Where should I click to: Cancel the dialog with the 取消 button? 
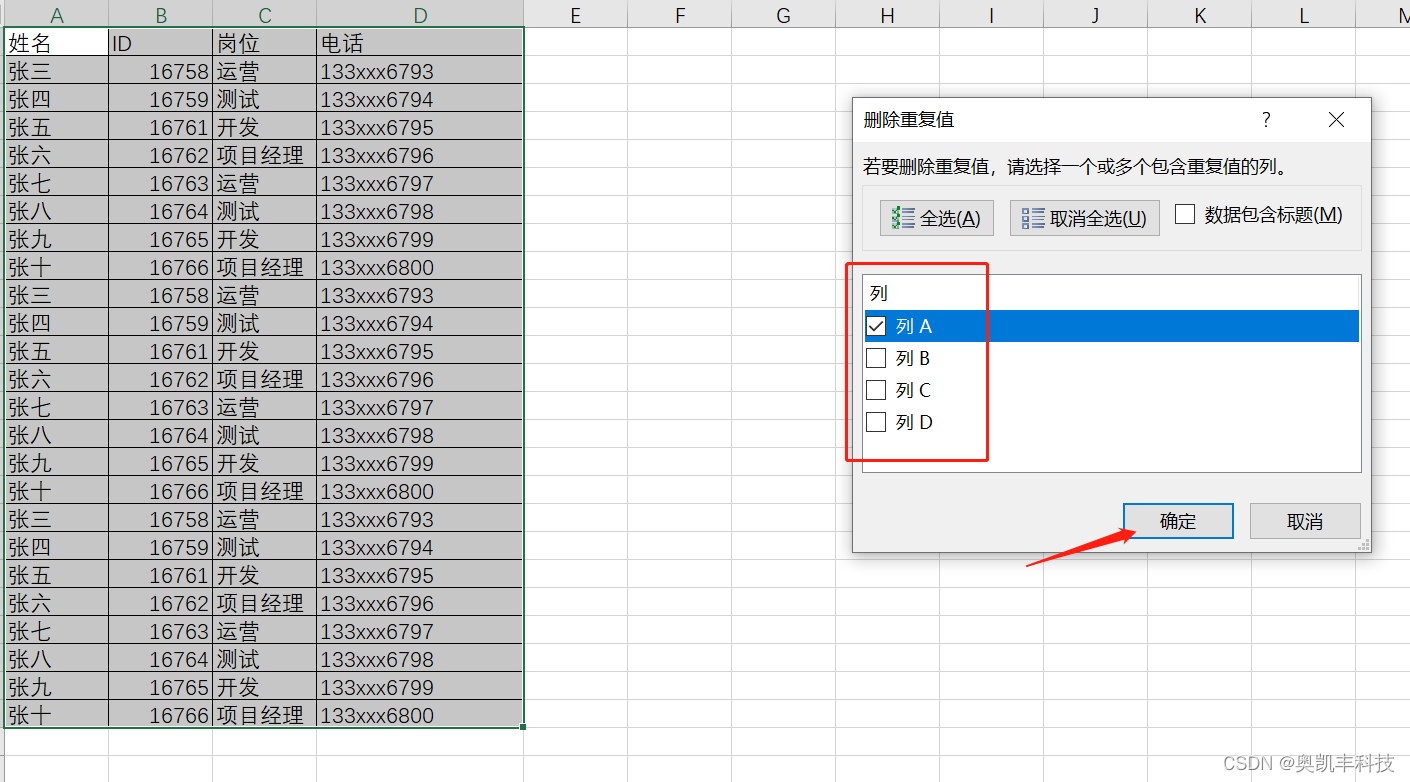pyautogui.click(x=1305, y=520)
